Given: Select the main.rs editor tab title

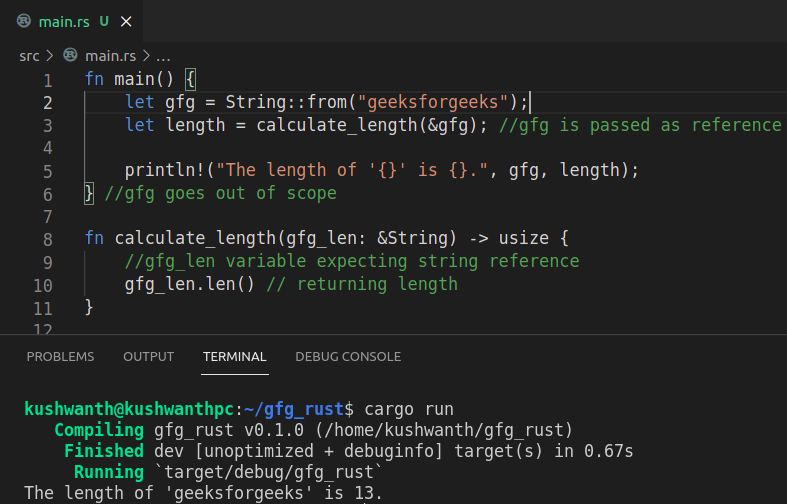Looking at the screenshot, I should coord(62,21).
